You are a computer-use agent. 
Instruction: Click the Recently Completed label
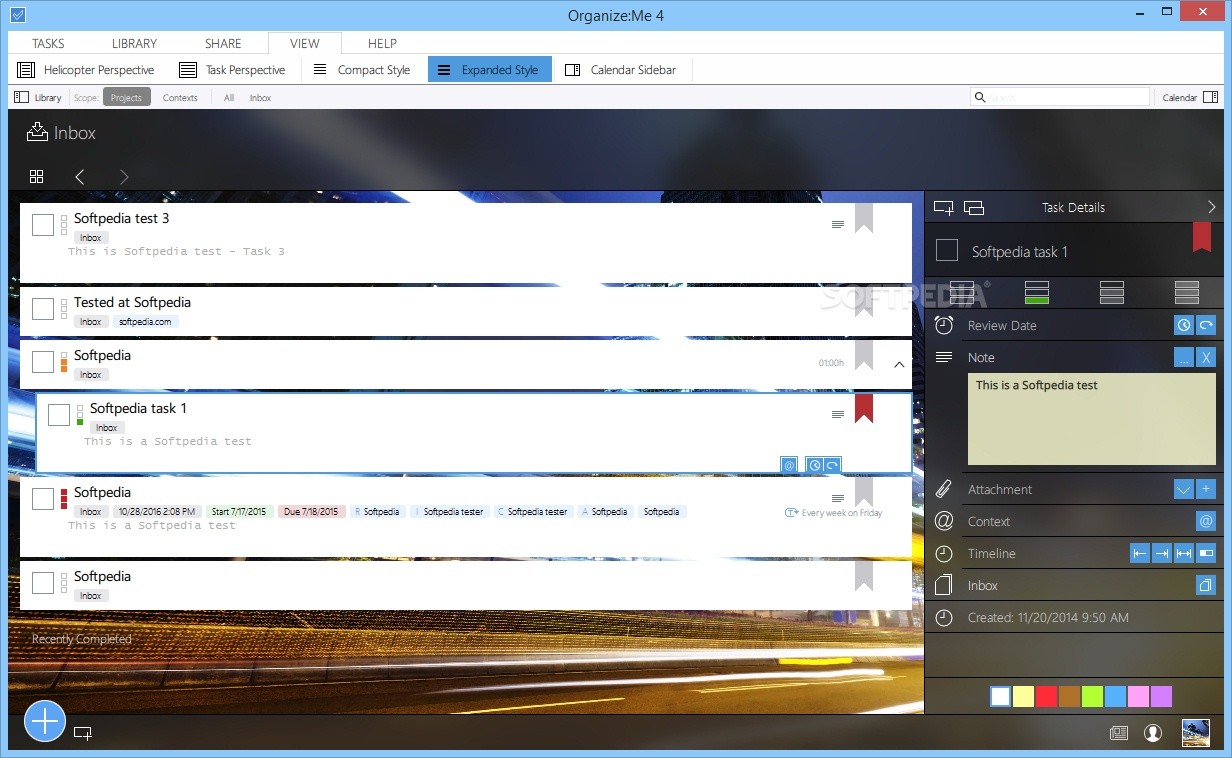click(82, 639)
